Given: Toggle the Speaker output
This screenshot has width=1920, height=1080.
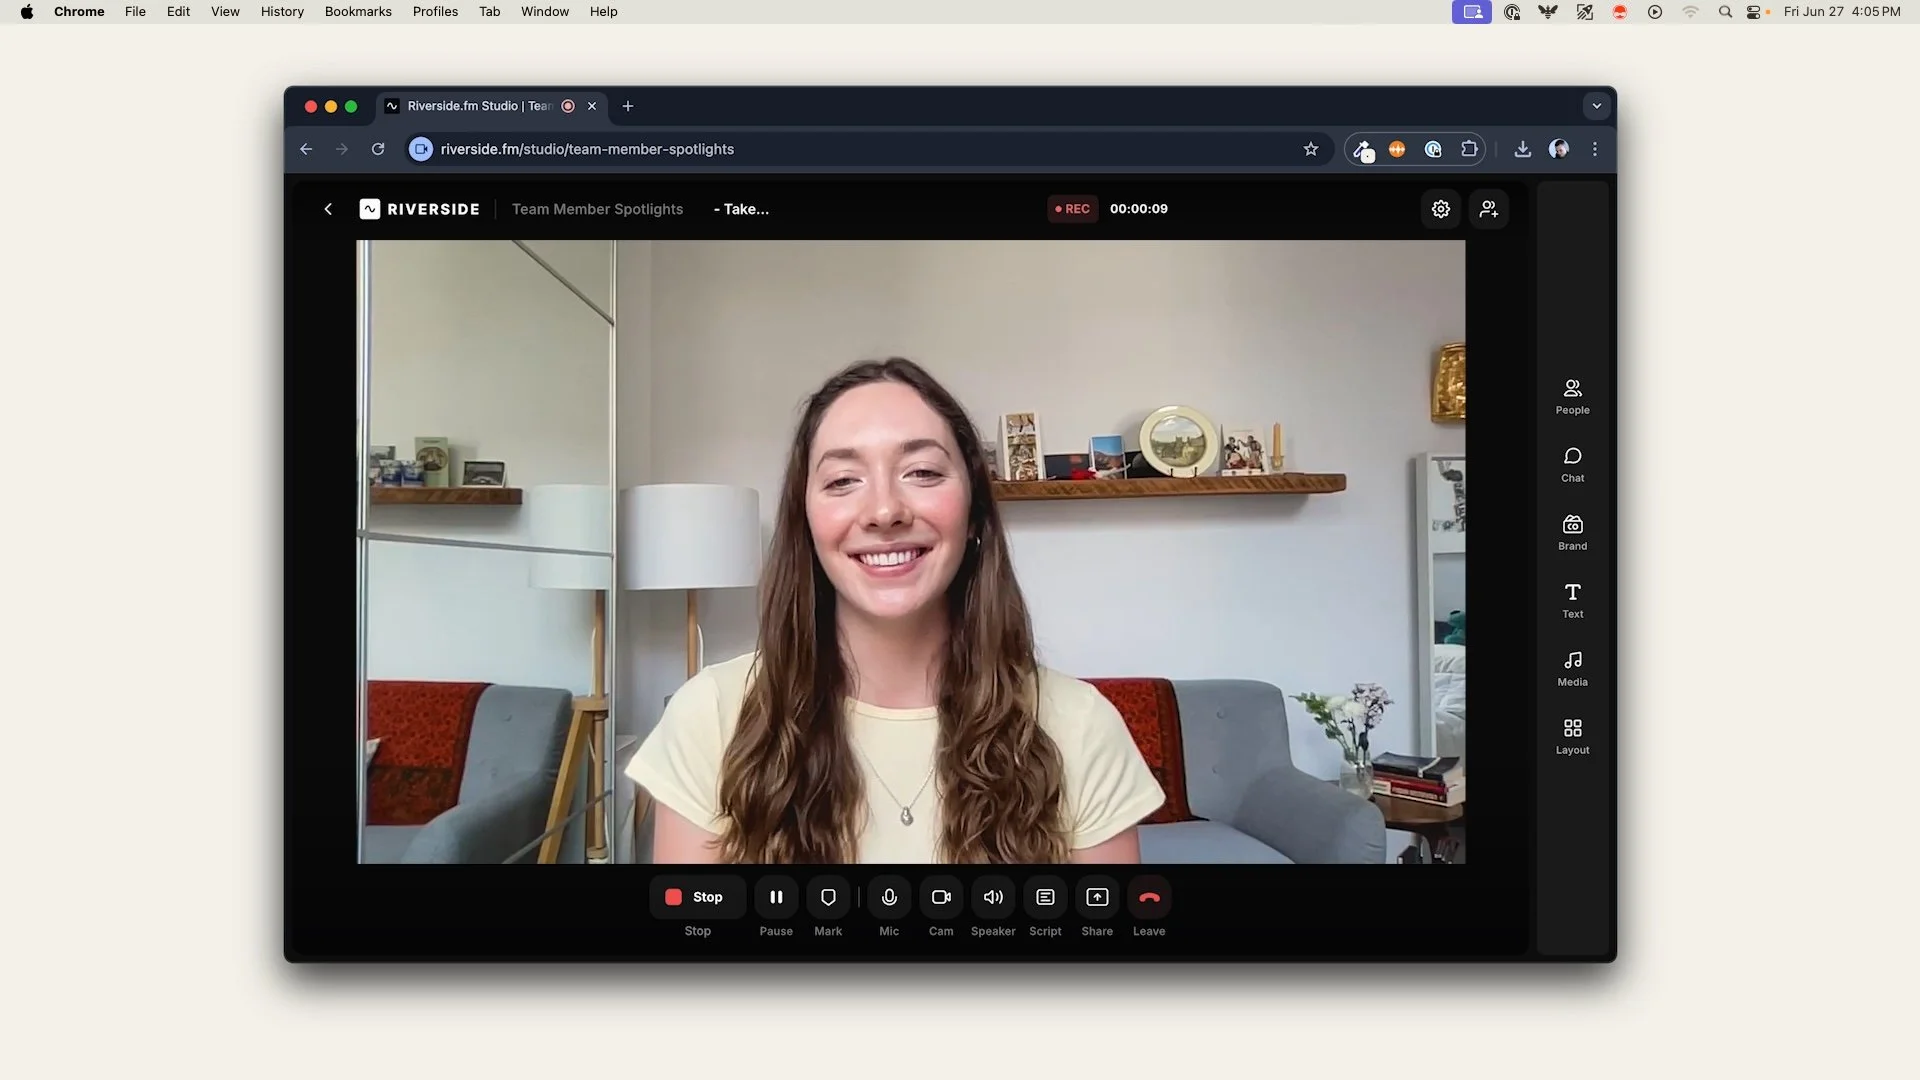Looking at the screenshot, I should (x=993, y=897).
